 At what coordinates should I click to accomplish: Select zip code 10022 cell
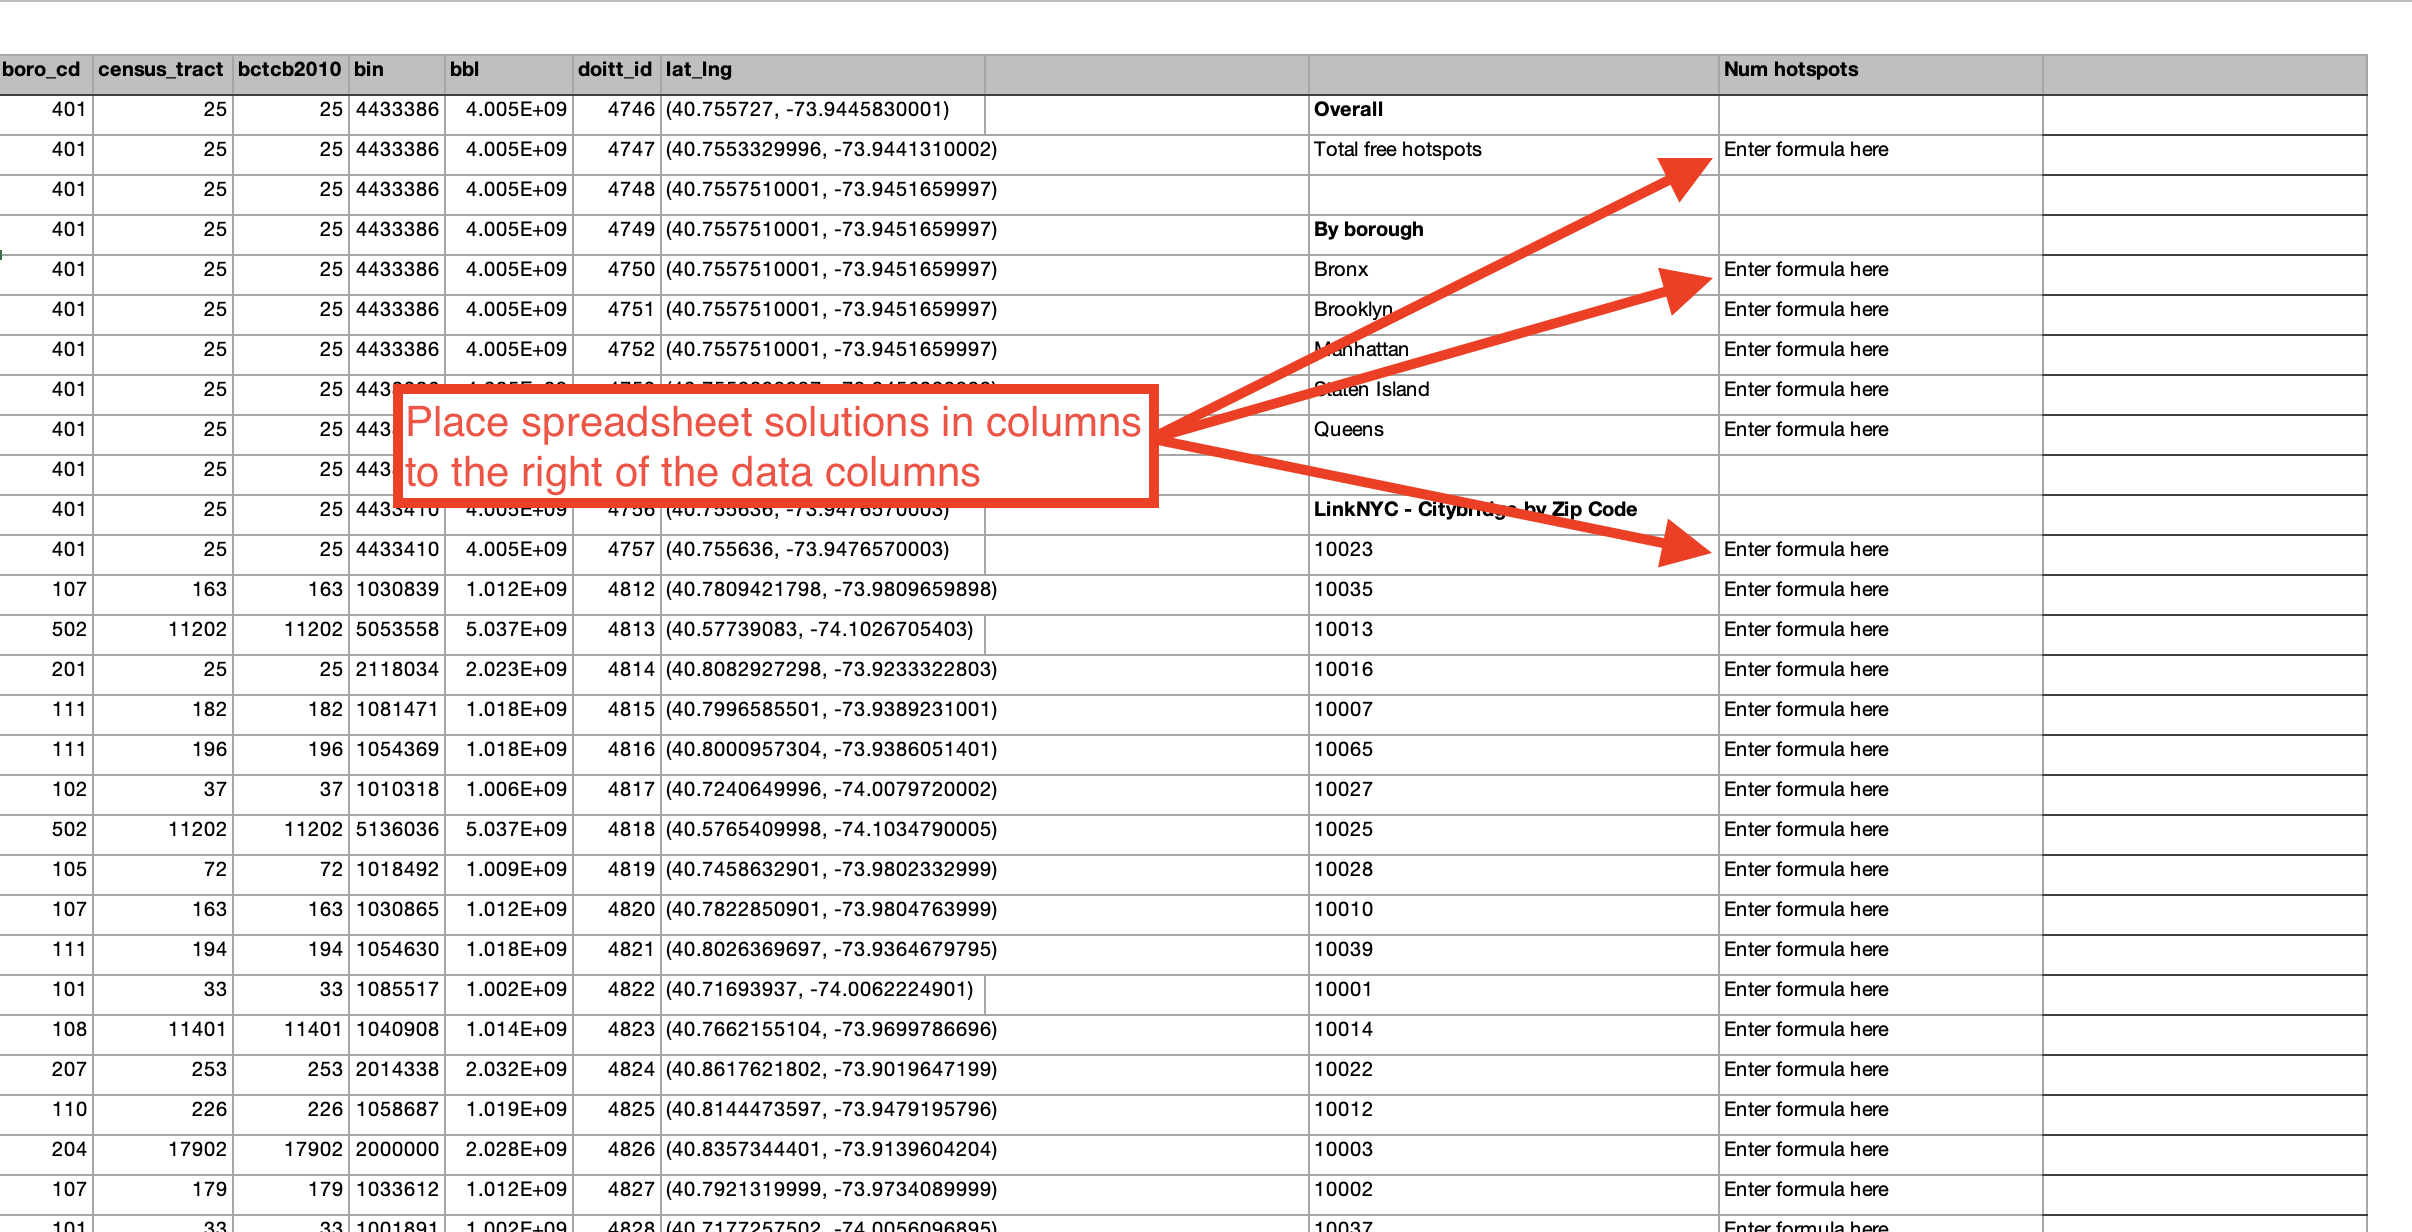click(x=1514, y=1075)
